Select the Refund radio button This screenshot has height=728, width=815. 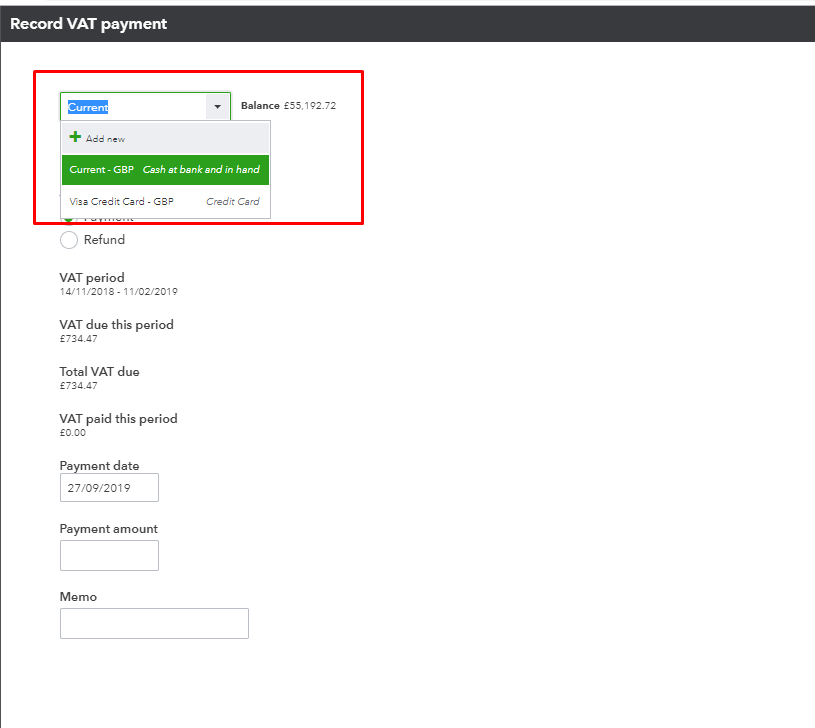point(69,240)
